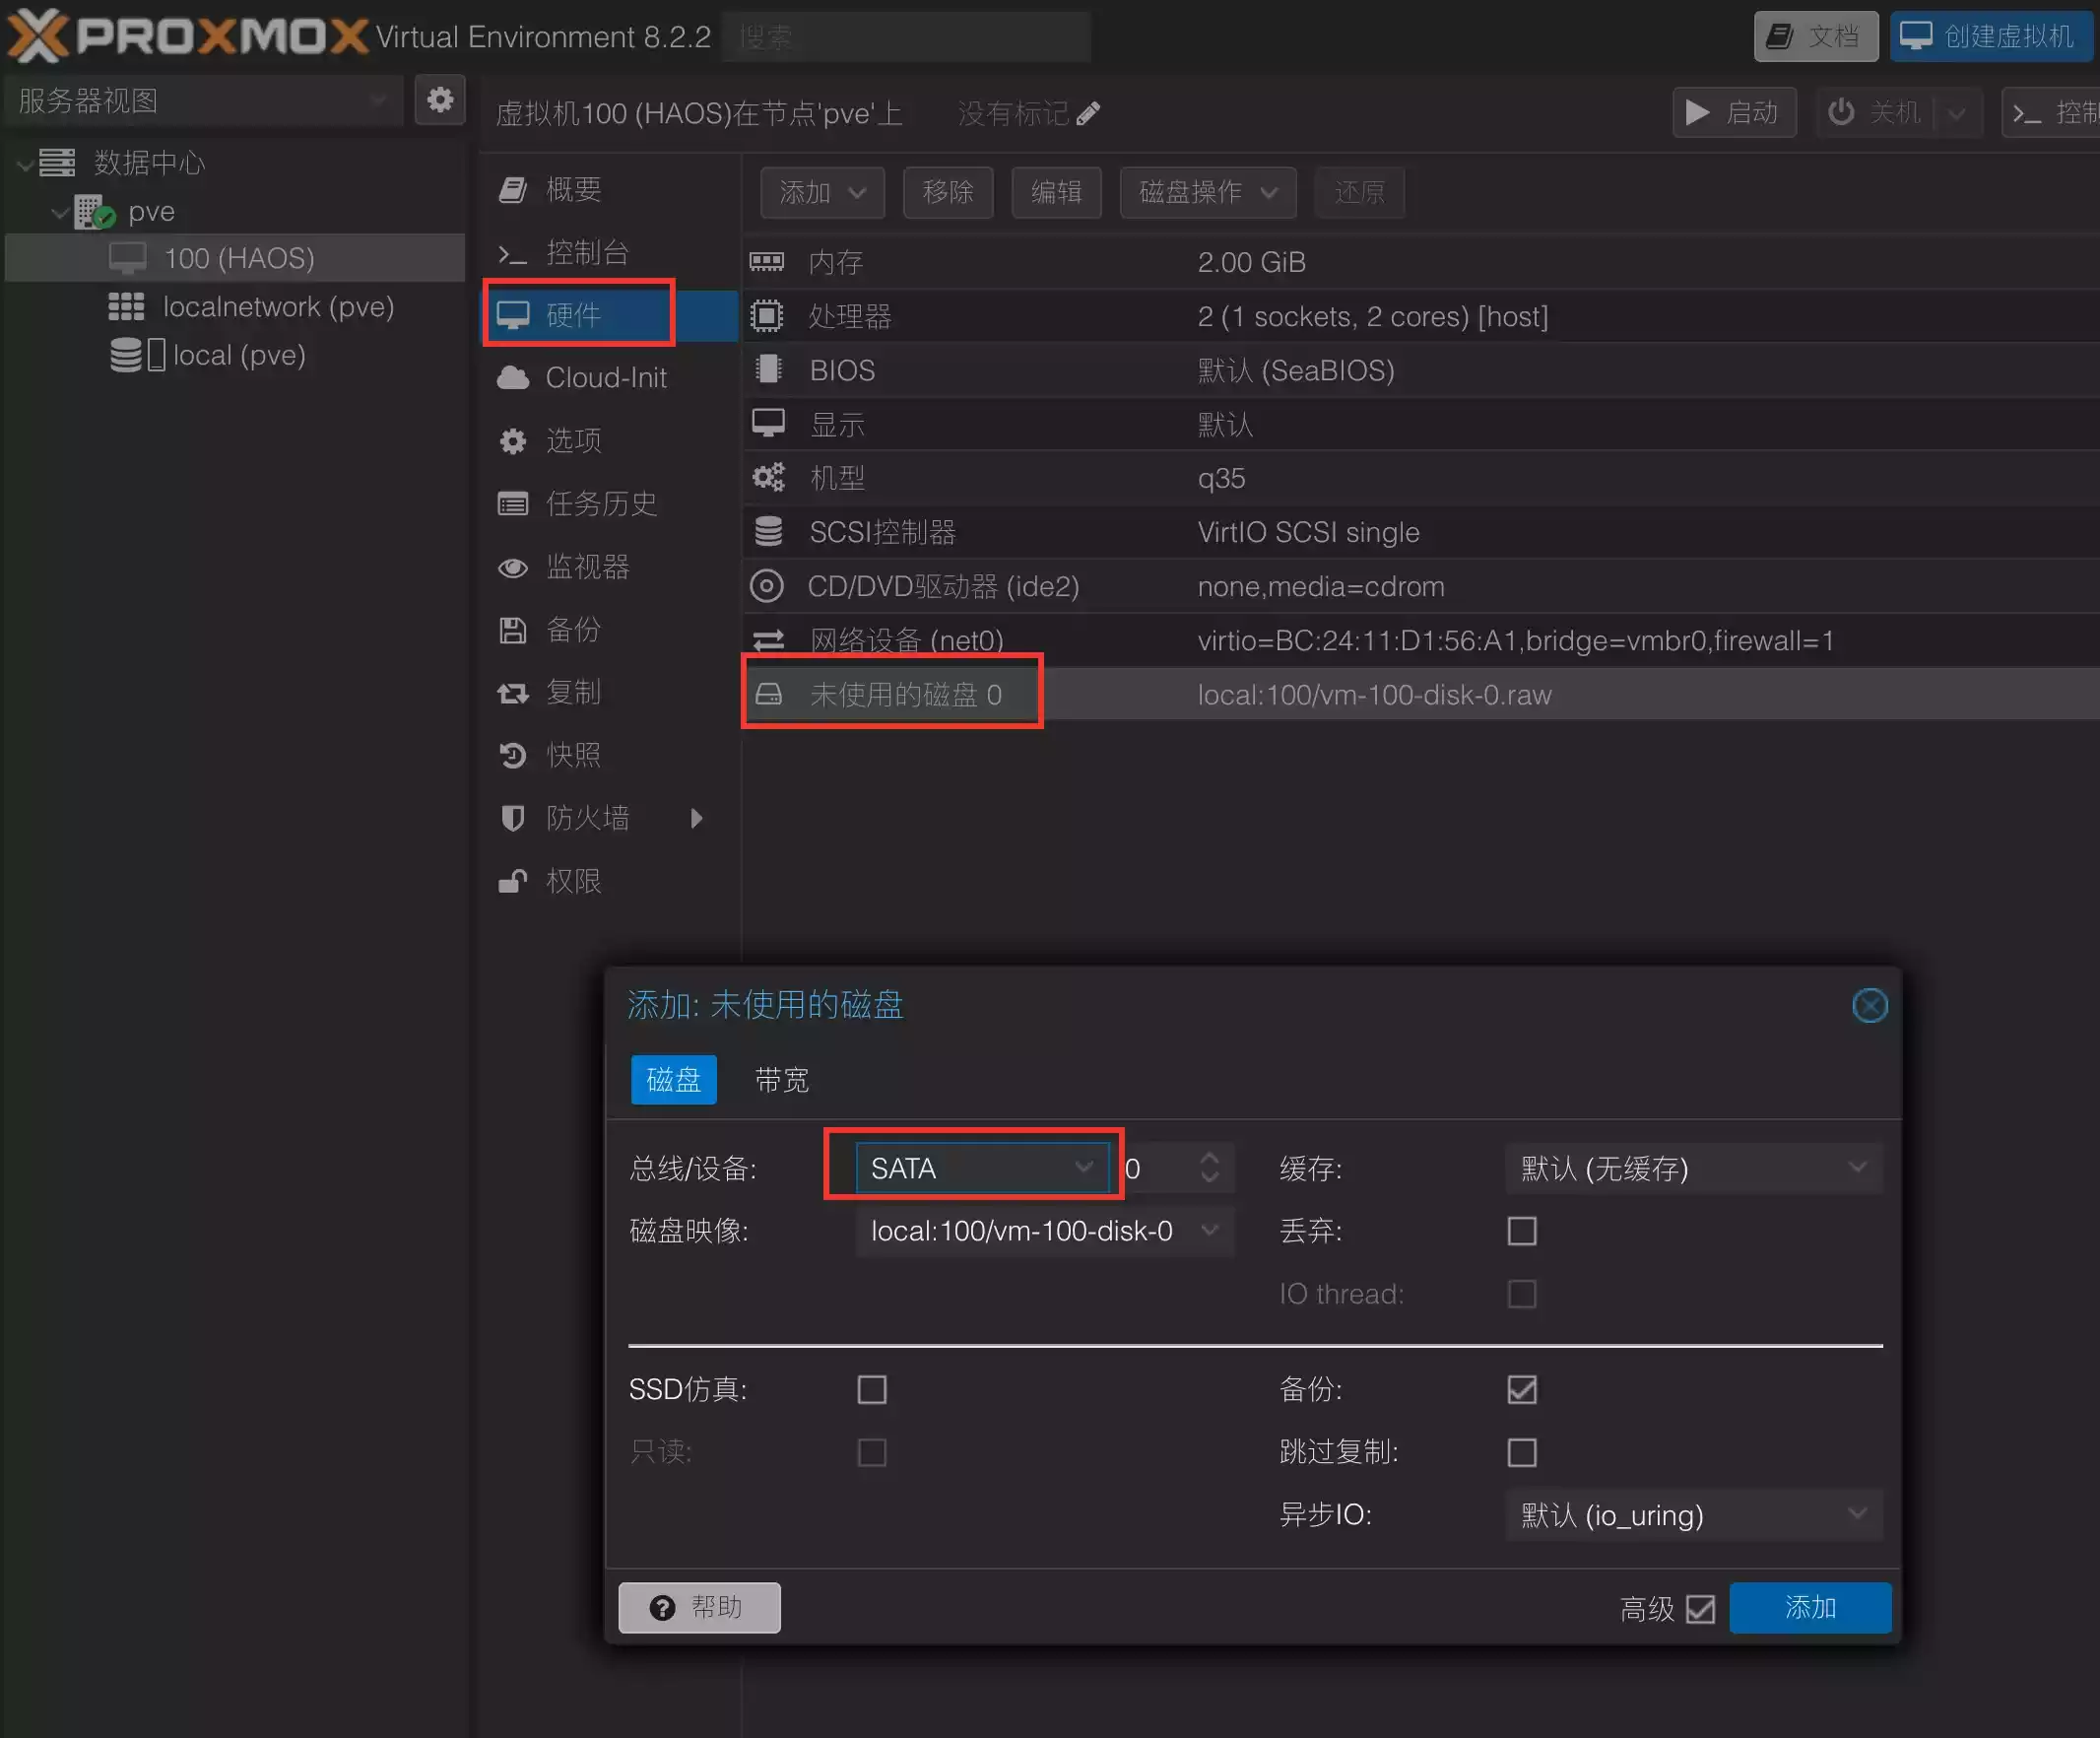2100x1738 pixels.
Task: Open the Cloud-Init section
Action: 605,377
